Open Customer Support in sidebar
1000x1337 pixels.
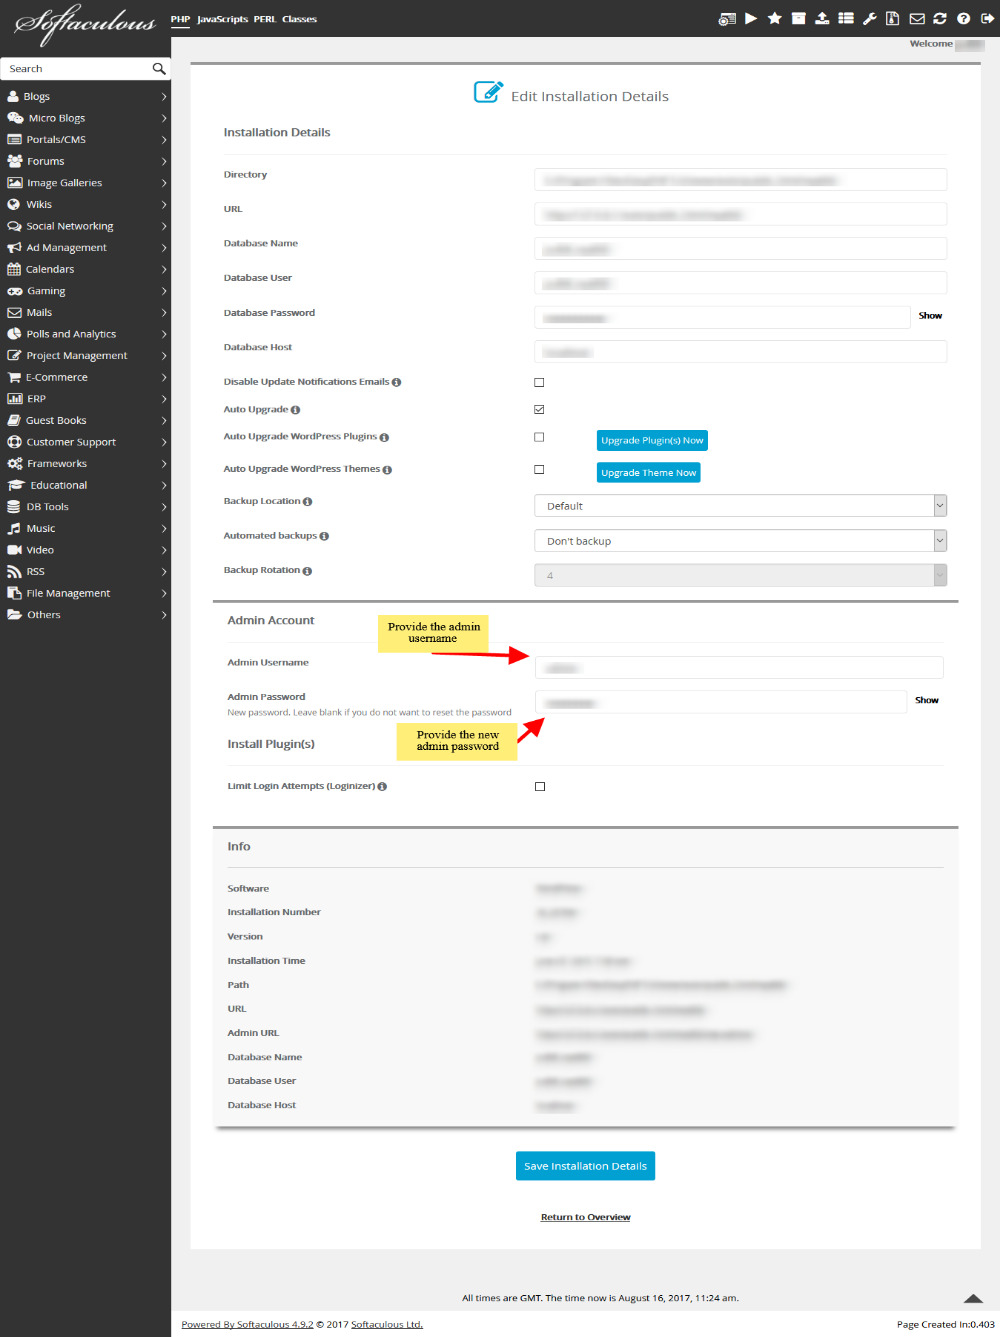(71, 443)
